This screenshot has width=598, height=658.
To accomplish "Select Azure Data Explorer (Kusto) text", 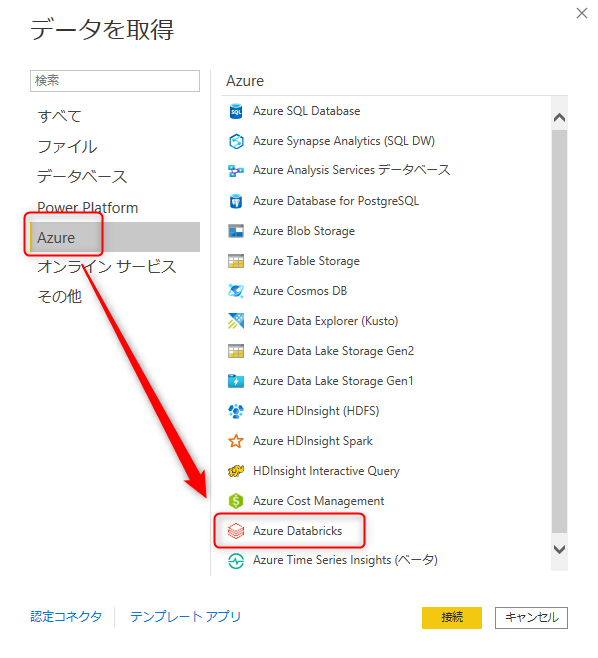I will [326, 321].
